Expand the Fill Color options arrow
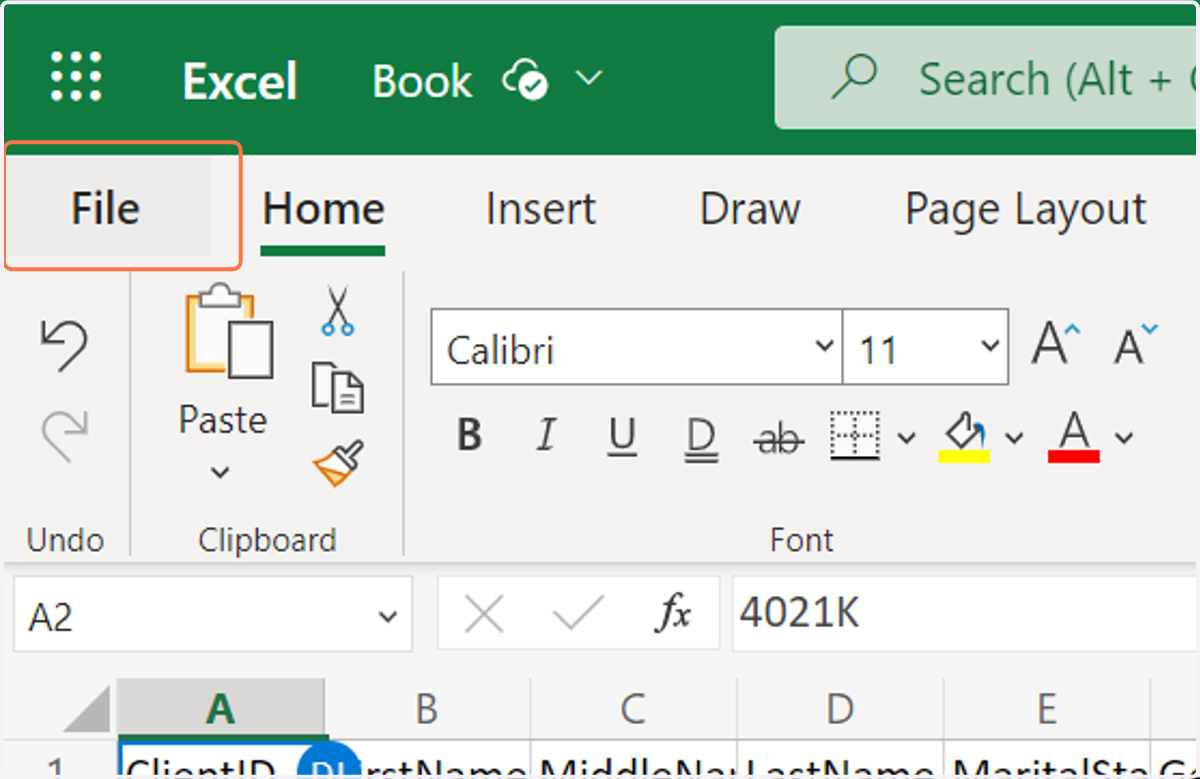 point(1014,438)
